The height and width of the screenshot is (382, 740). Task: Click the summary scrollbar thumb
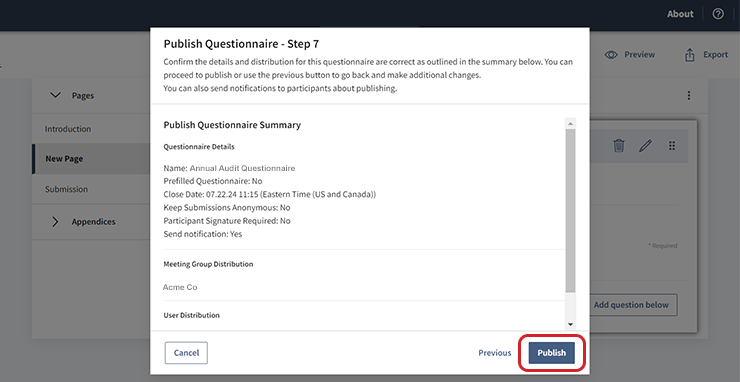570,211
